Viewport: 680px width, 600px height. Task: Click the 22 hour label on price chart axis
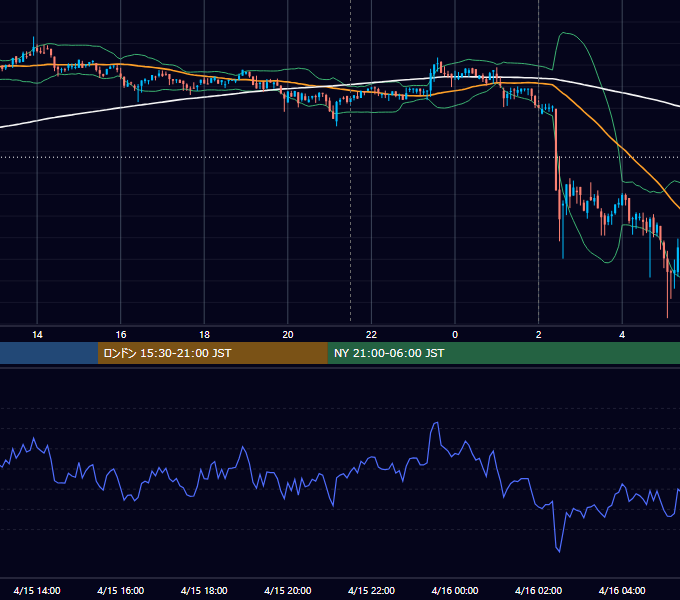pyautogui.click(x=371, y=335)
